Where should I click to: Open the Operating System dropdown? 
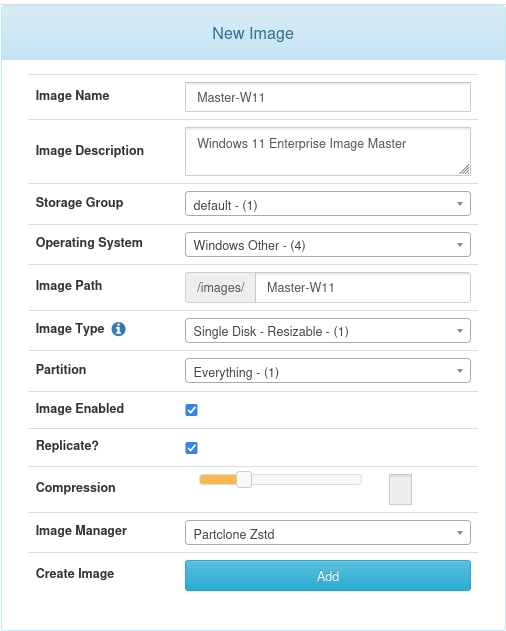tap(328, 245)
